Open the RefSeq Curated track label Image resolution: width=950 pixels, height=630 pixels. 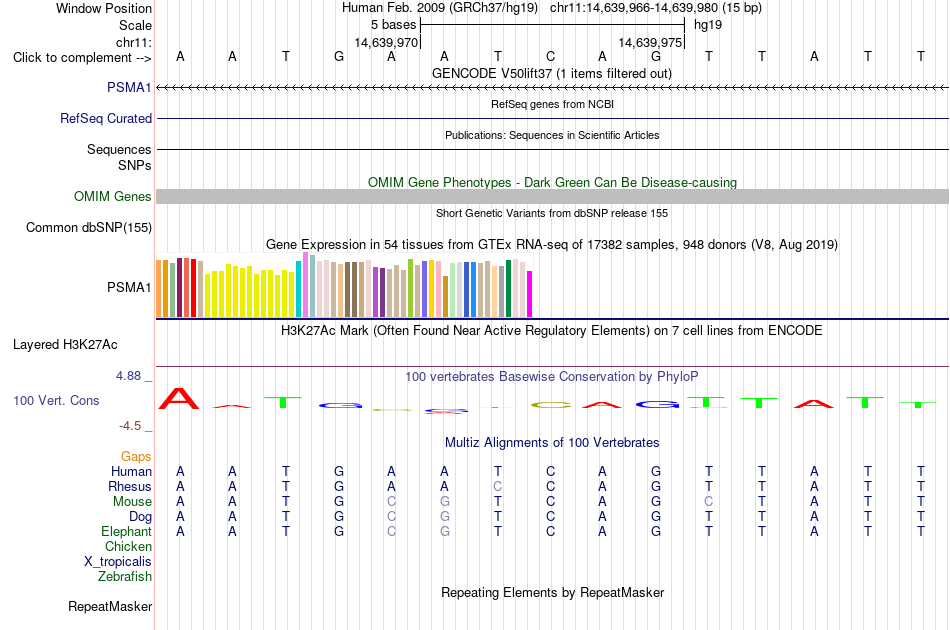pos(105,119)
